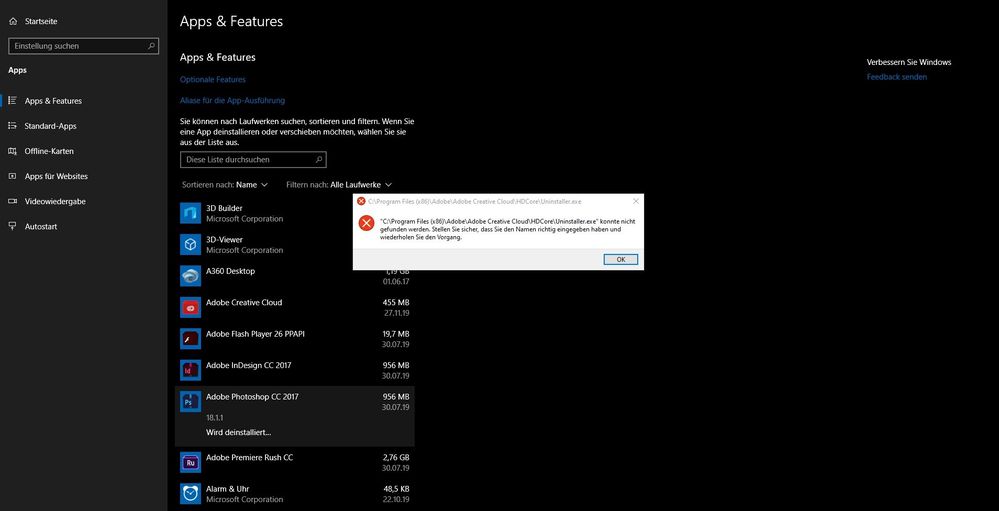Screen dimensions: 999x511
Task: Click the Offline-Karten map icon
Action: pos(12,151)
